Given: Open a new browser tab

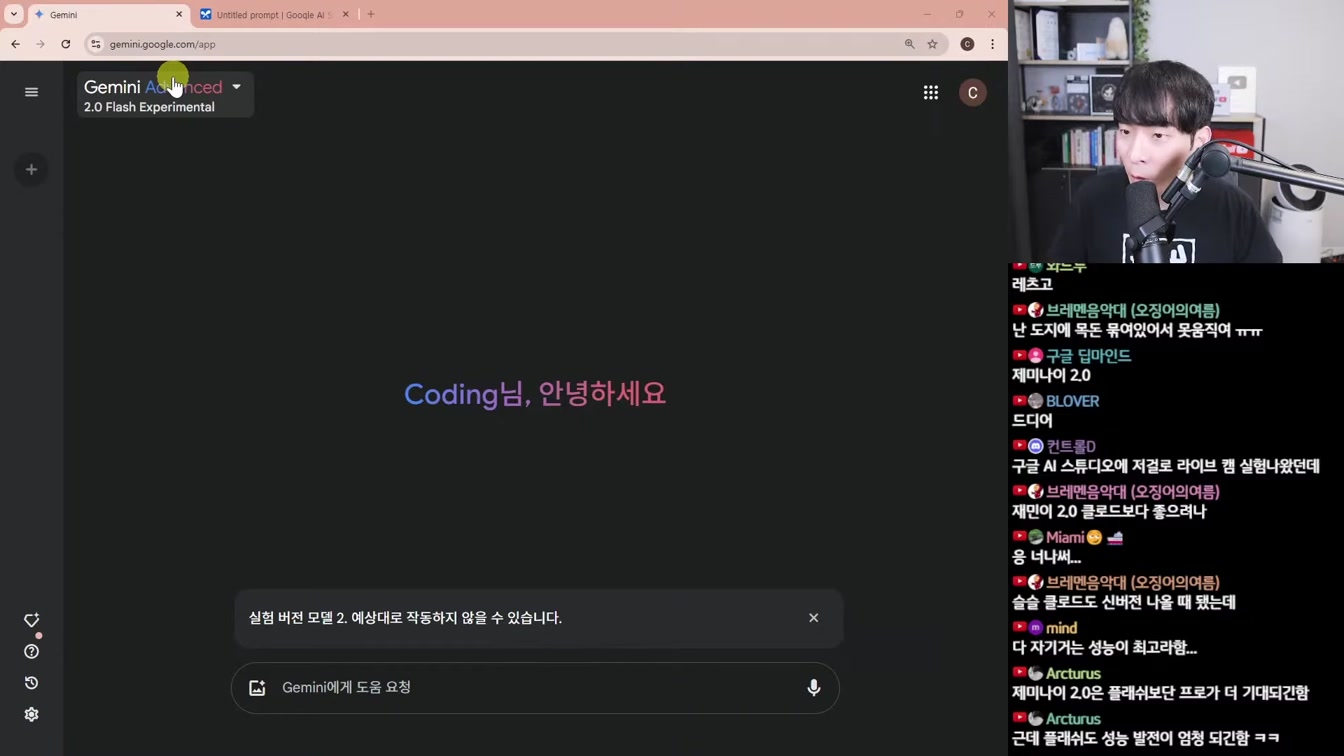Looking at the screenshot, I should [371, 15].
